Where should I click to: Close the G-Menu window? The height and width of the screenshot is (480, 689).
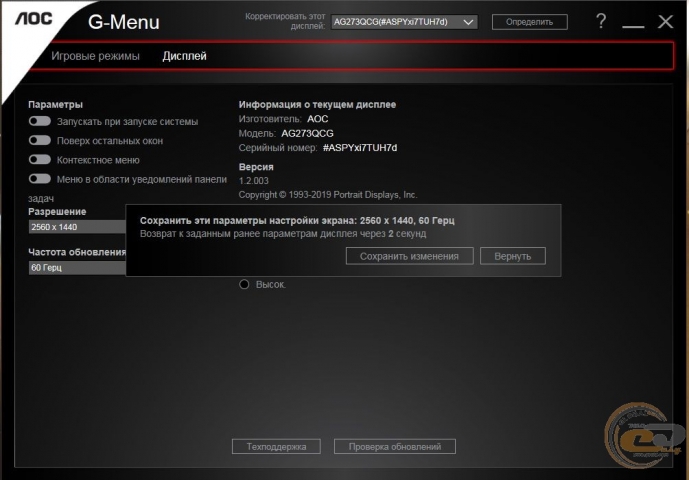pos(665,22)
